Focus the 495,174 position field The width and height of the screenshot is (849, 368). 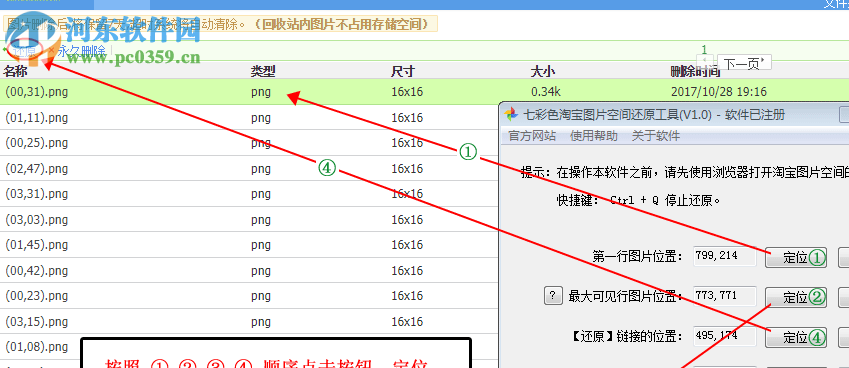(724, 336)
